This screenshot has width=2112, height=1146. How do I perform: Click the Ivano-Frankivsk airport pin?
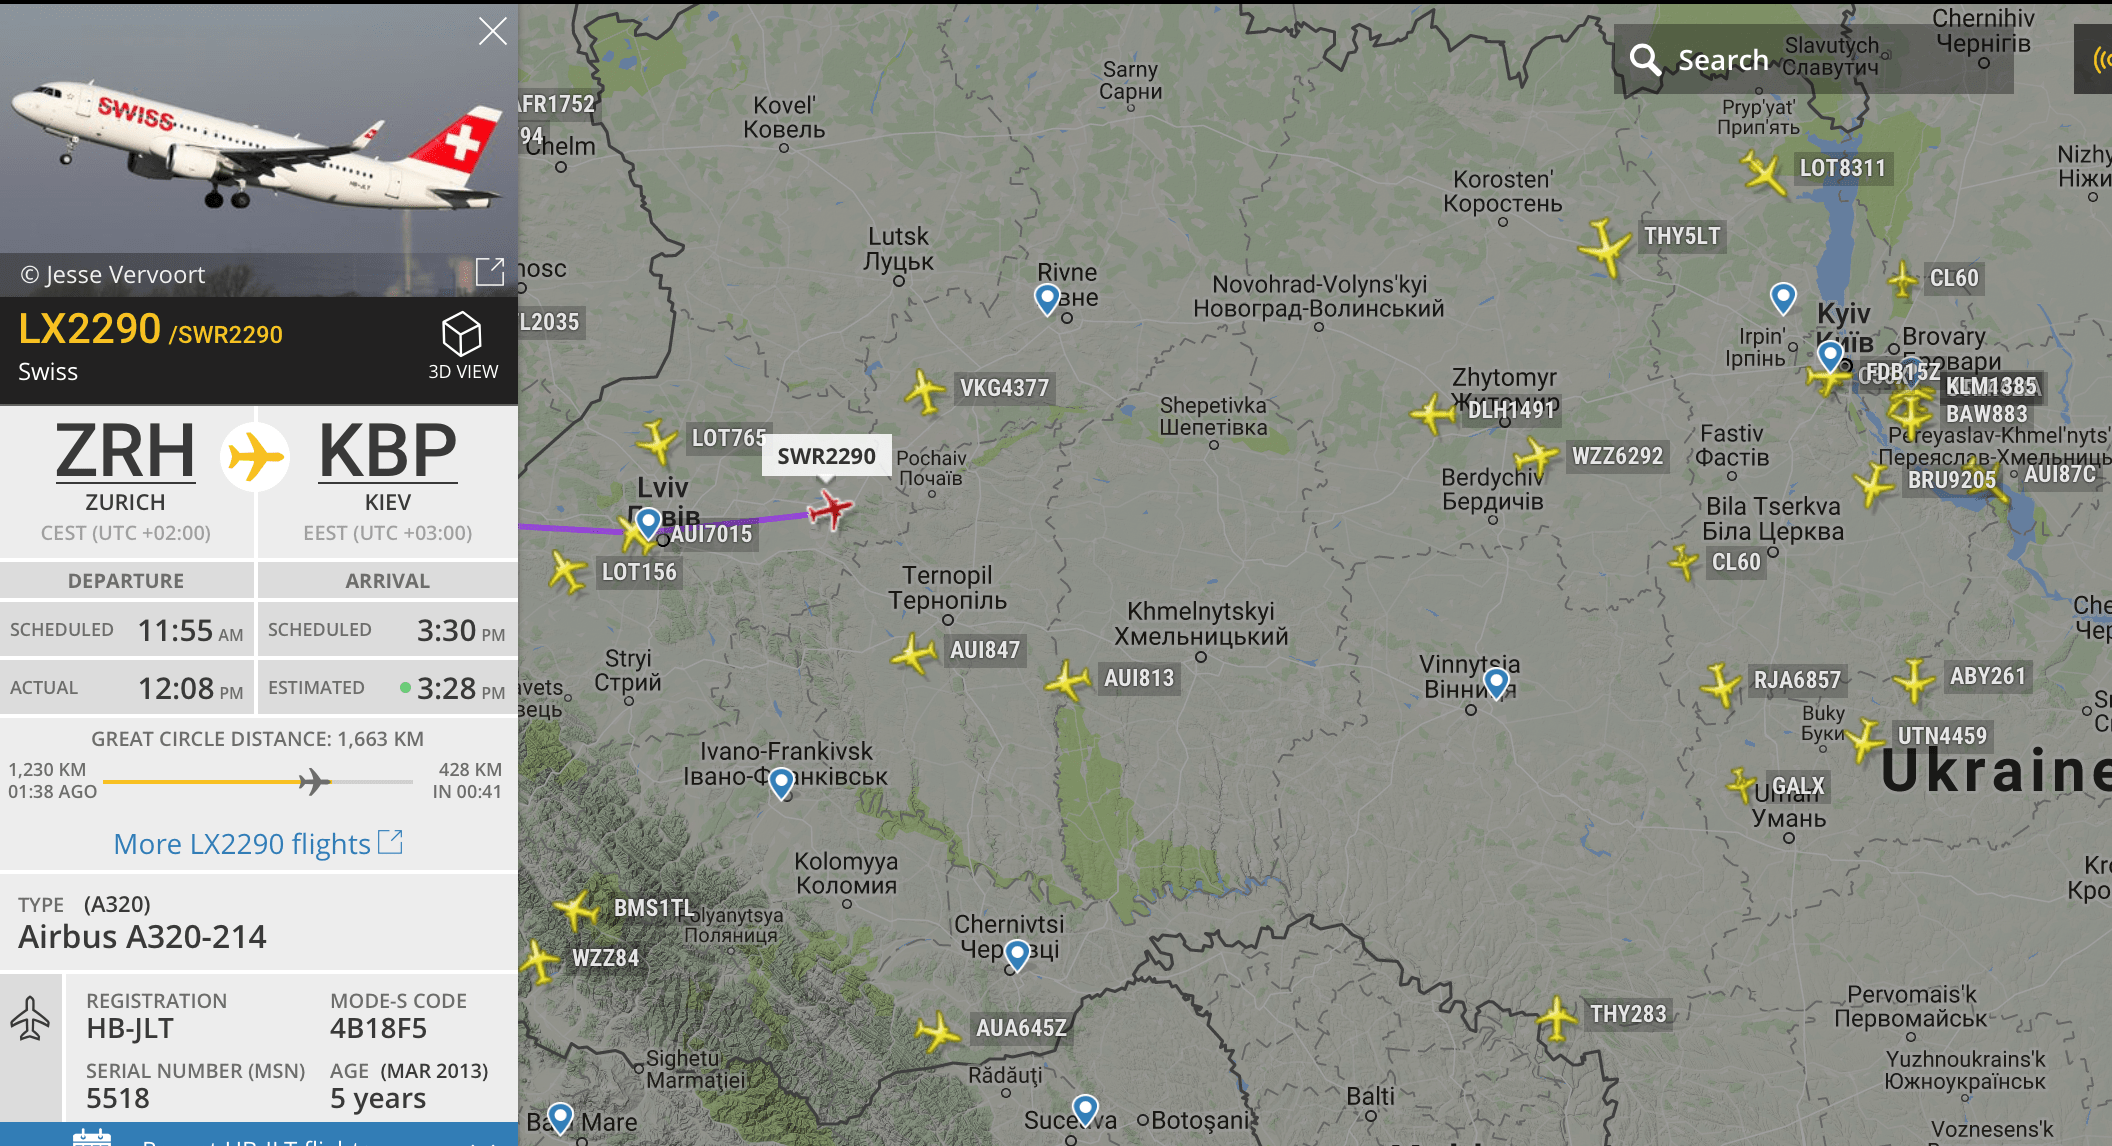782,783
